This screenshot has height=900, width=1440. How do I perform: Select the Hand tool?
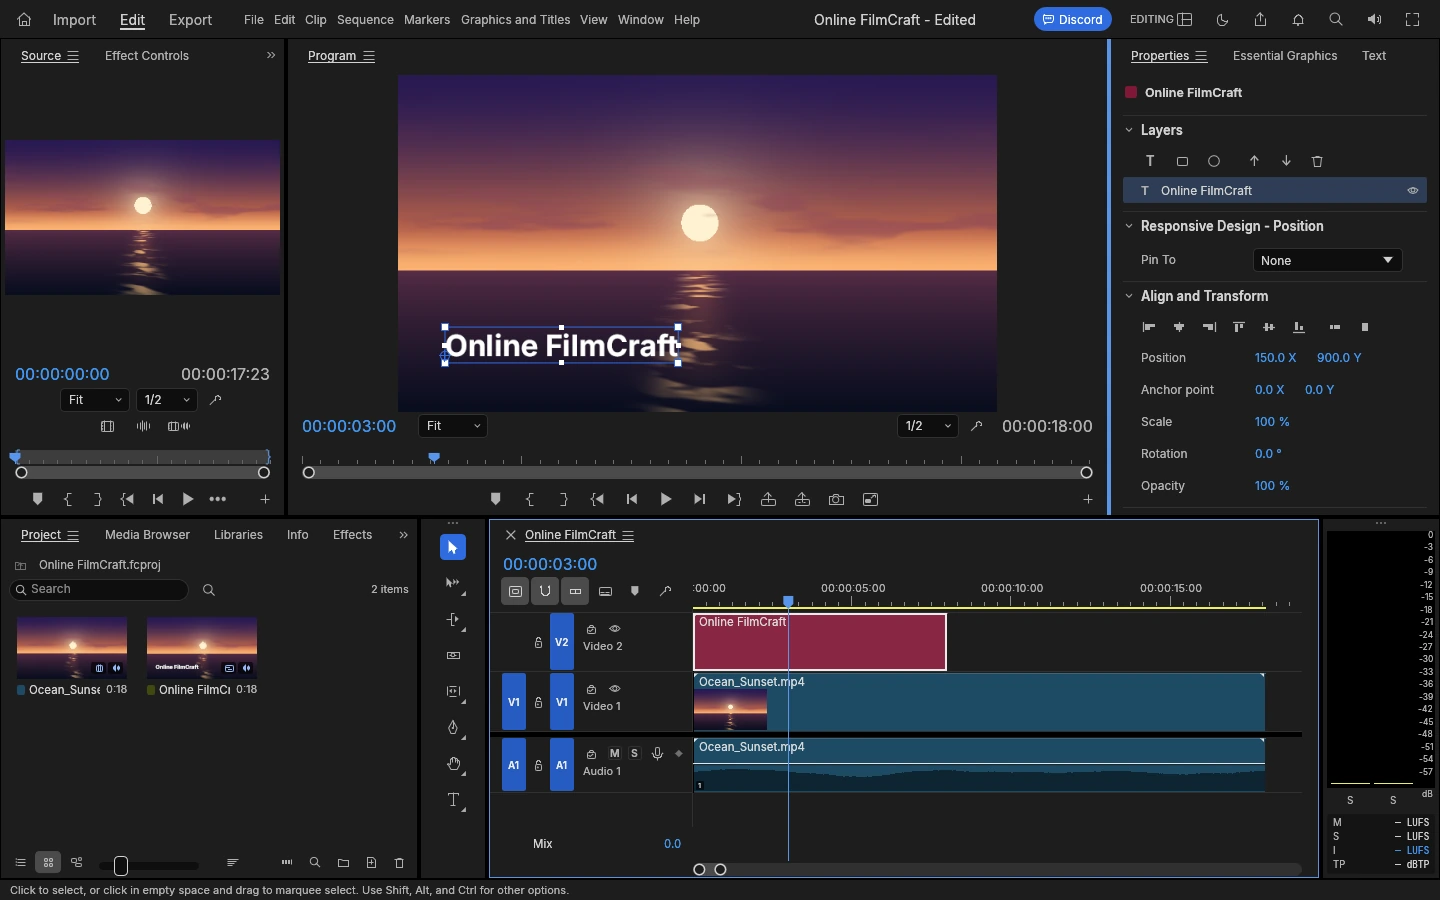pyautogui.click(x=454, y=764)
